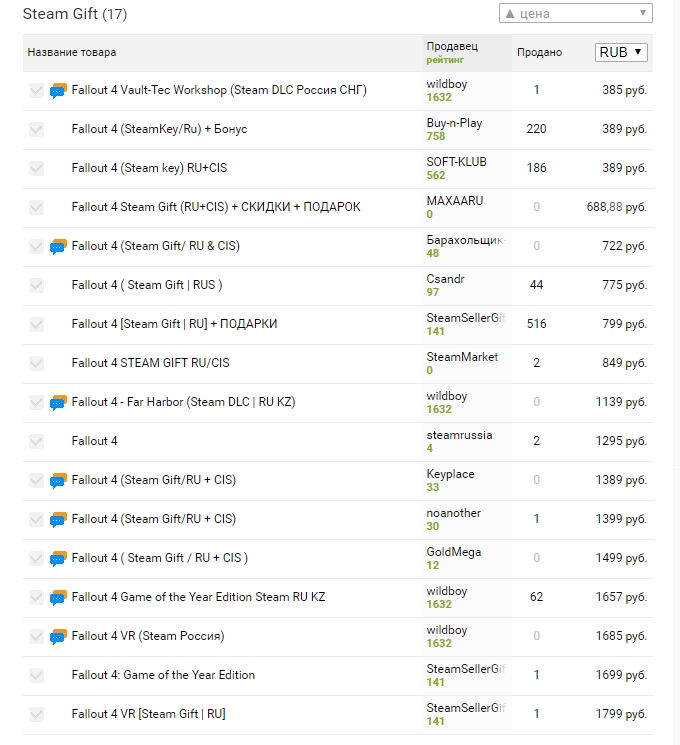Open the RUB currency dropdown
680x745 pixels.
[x=621, y=52]
